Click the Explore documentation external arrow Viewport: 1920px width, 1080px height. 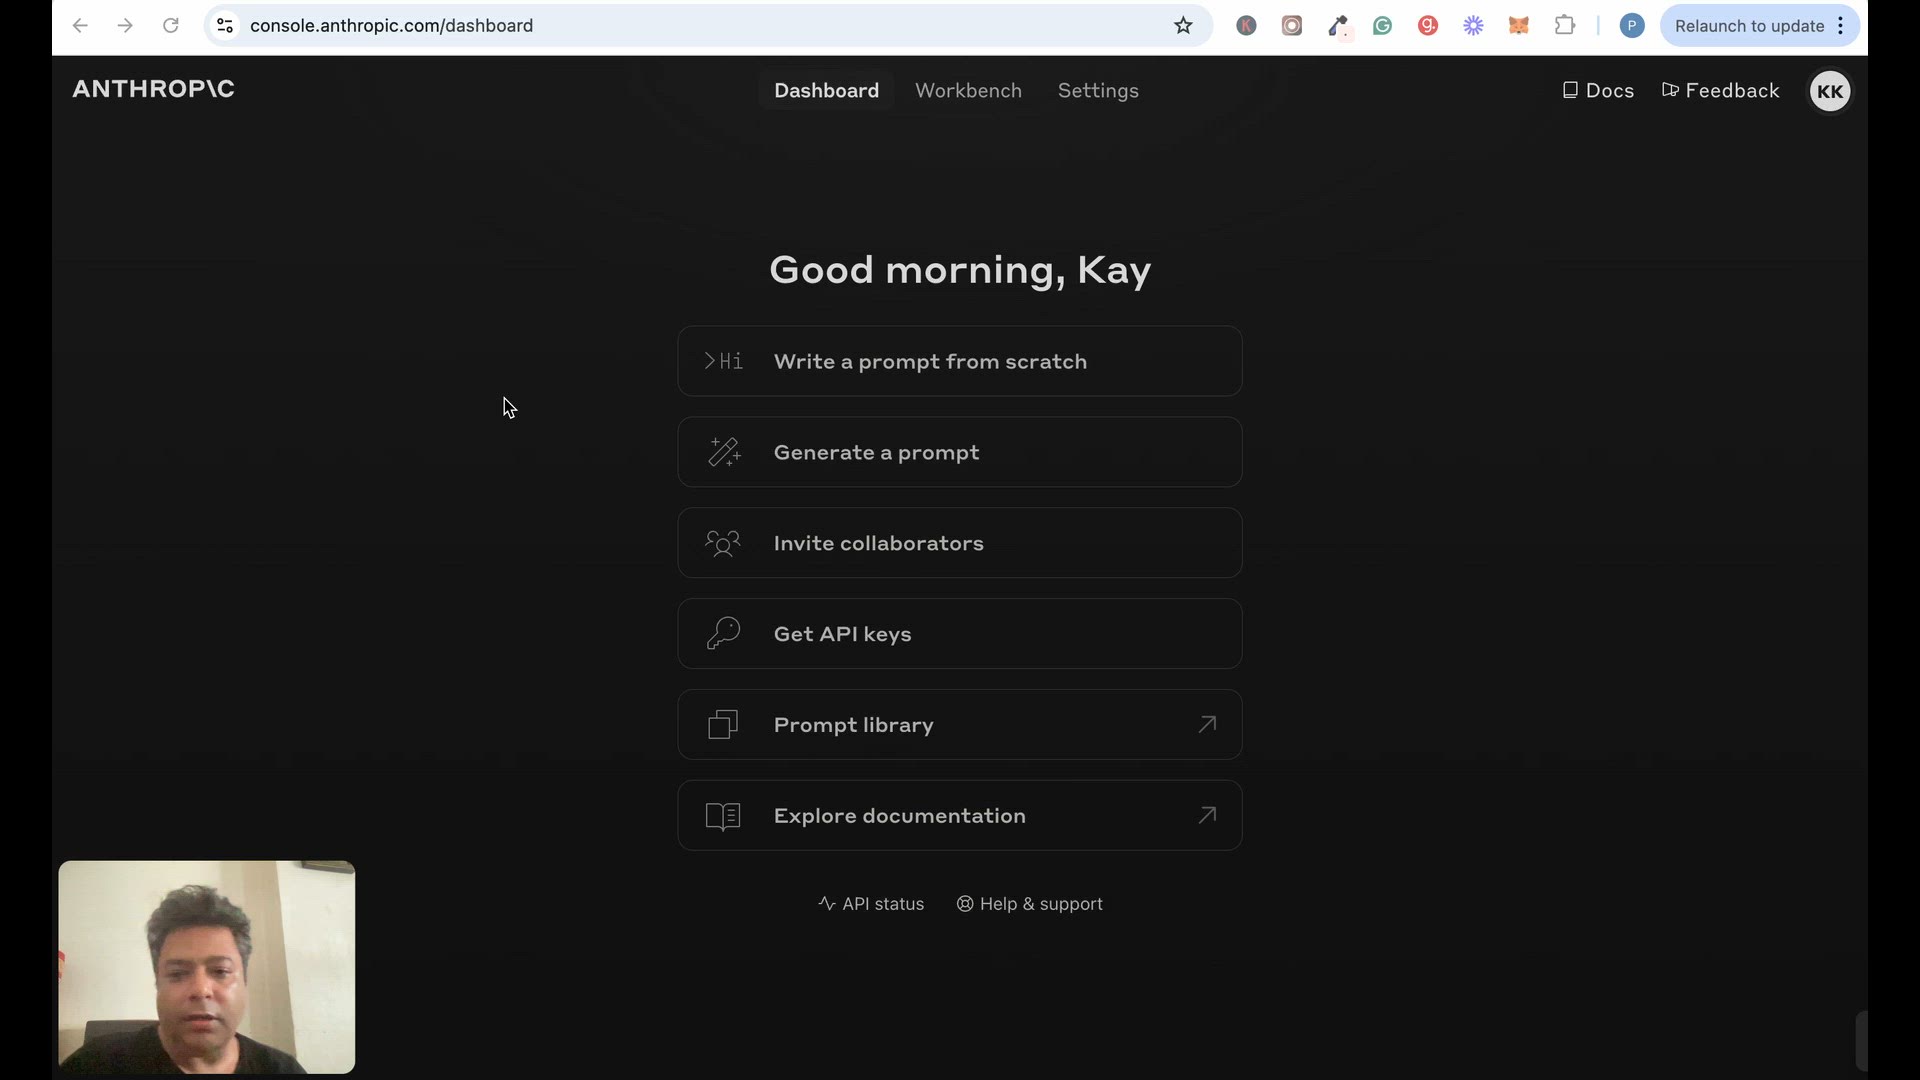[1207, 815]
